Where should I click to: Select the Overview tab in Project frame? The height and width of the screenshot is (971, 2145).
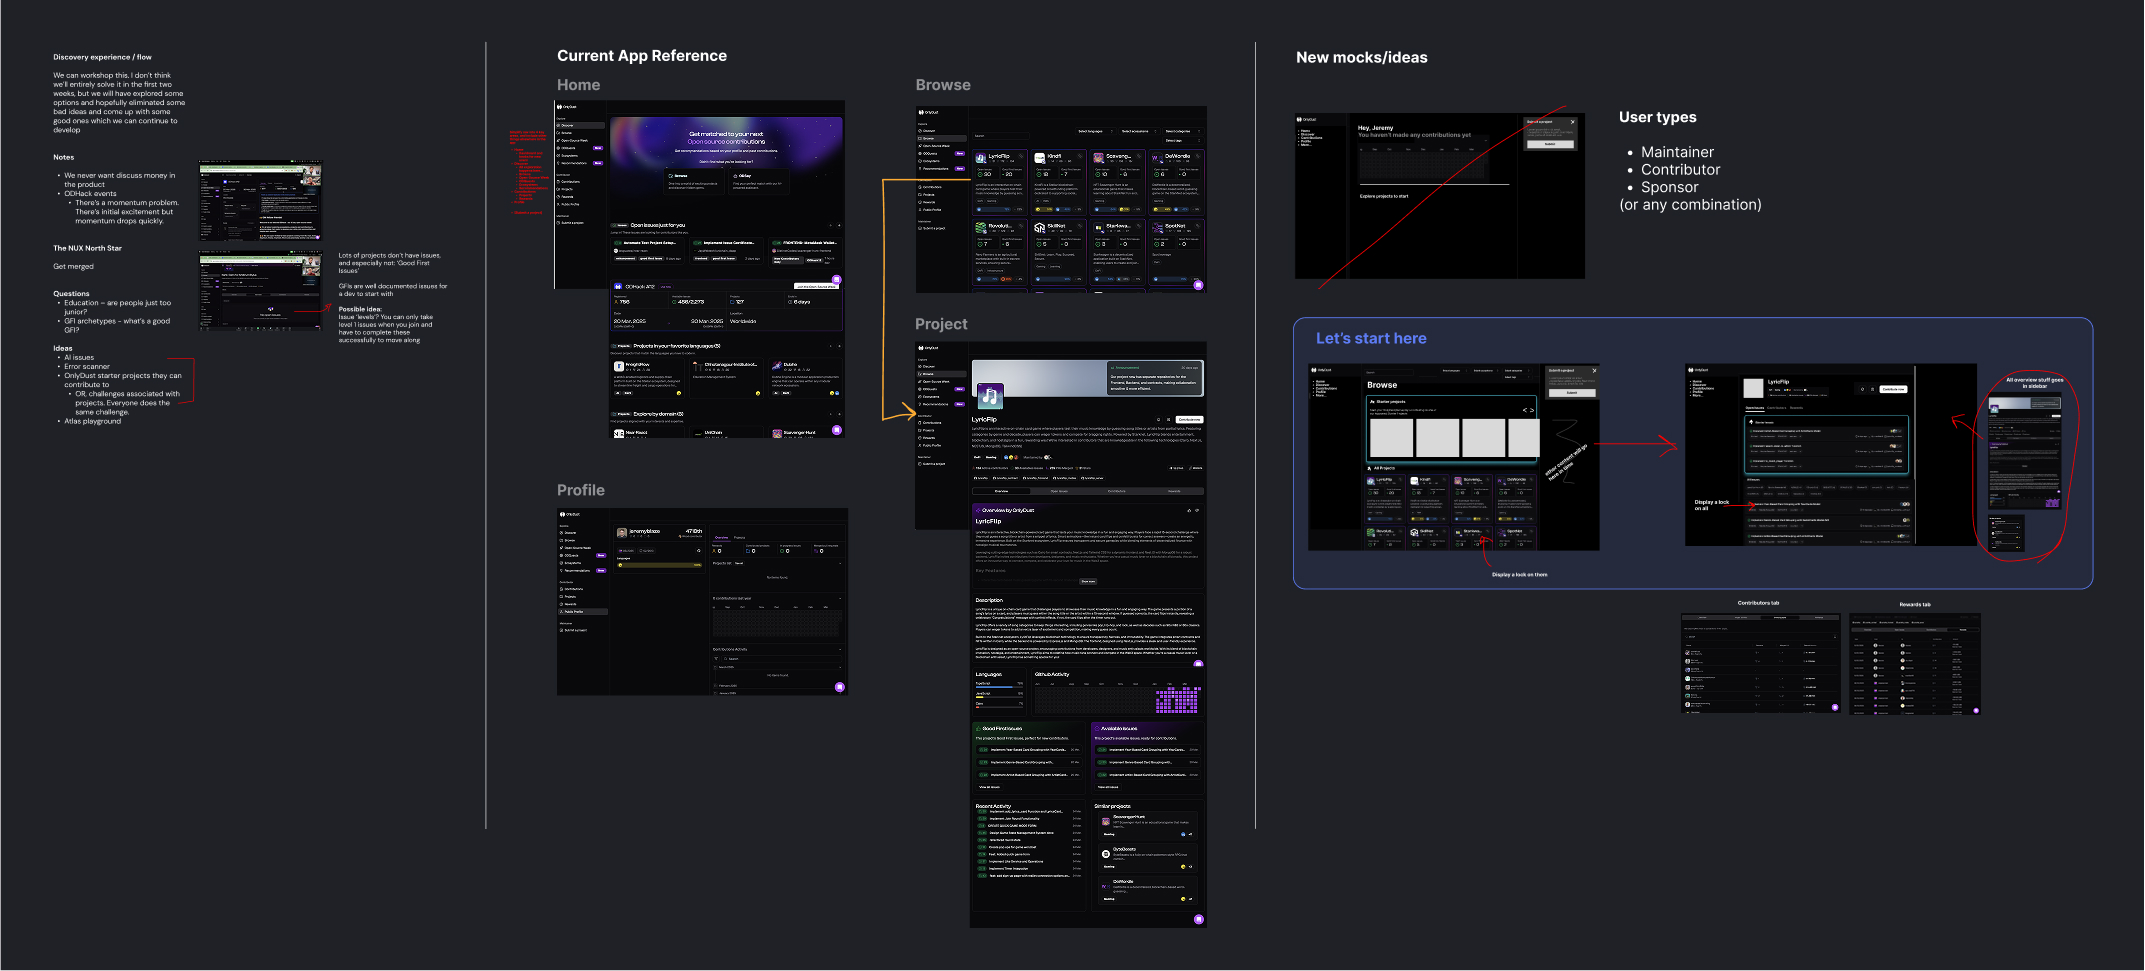pyautogui.click(x=1001, y=491)
